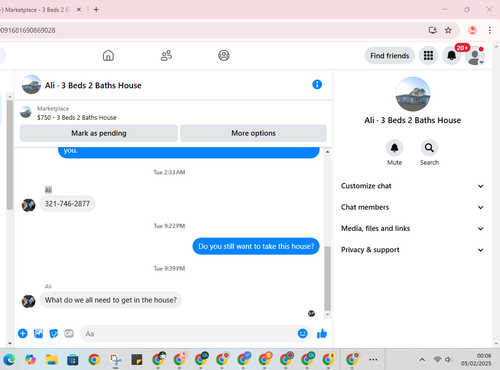Viewport: 500px width, 370px height.
Task: Open Snipping Tool from the taskbar
Action: pyautogui.click(x=116, y=360)
